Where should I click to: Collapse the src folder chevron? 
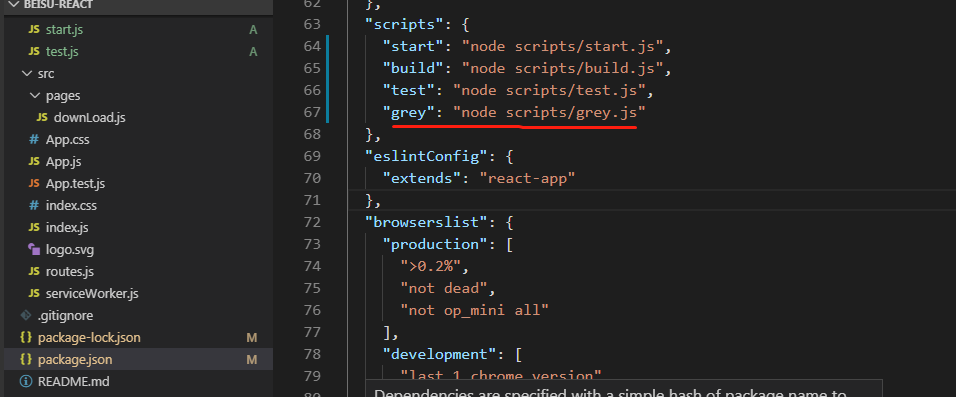point(26,74)
